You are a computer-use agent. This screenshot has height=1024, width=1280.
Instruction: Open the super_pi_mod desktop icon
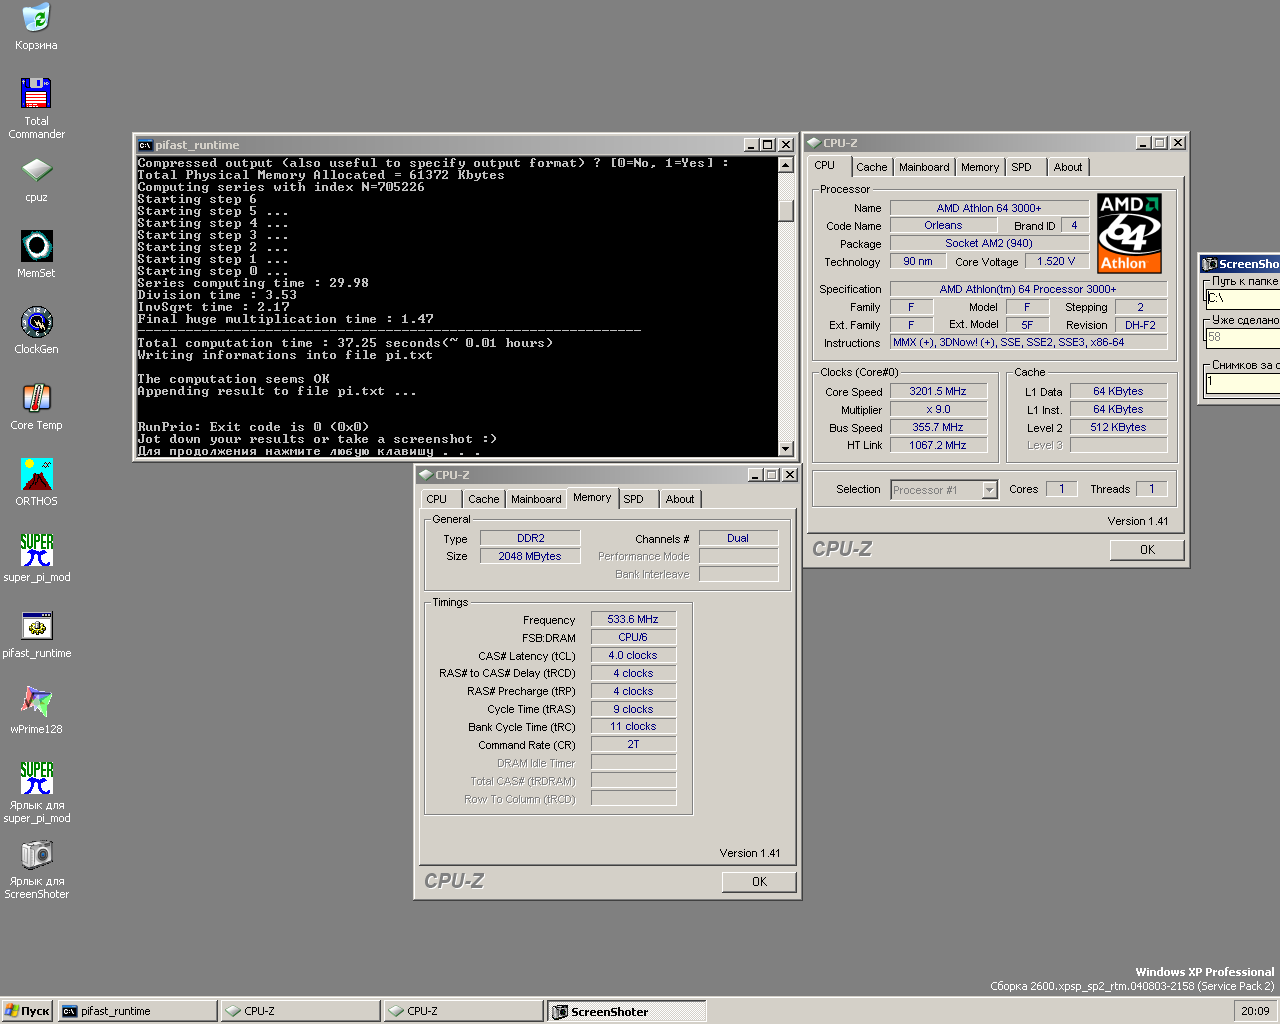coord(36,558)
